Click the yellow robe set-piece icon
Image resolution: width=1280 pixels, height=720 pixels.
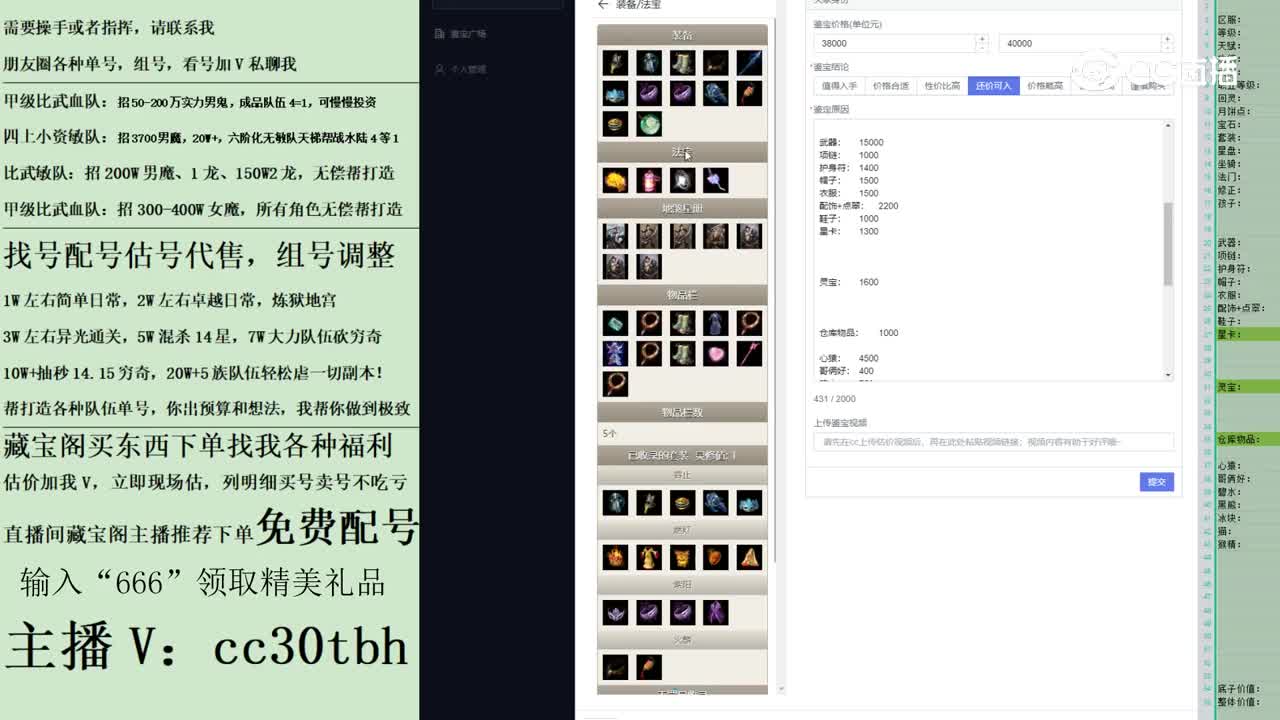click(649, 557)
